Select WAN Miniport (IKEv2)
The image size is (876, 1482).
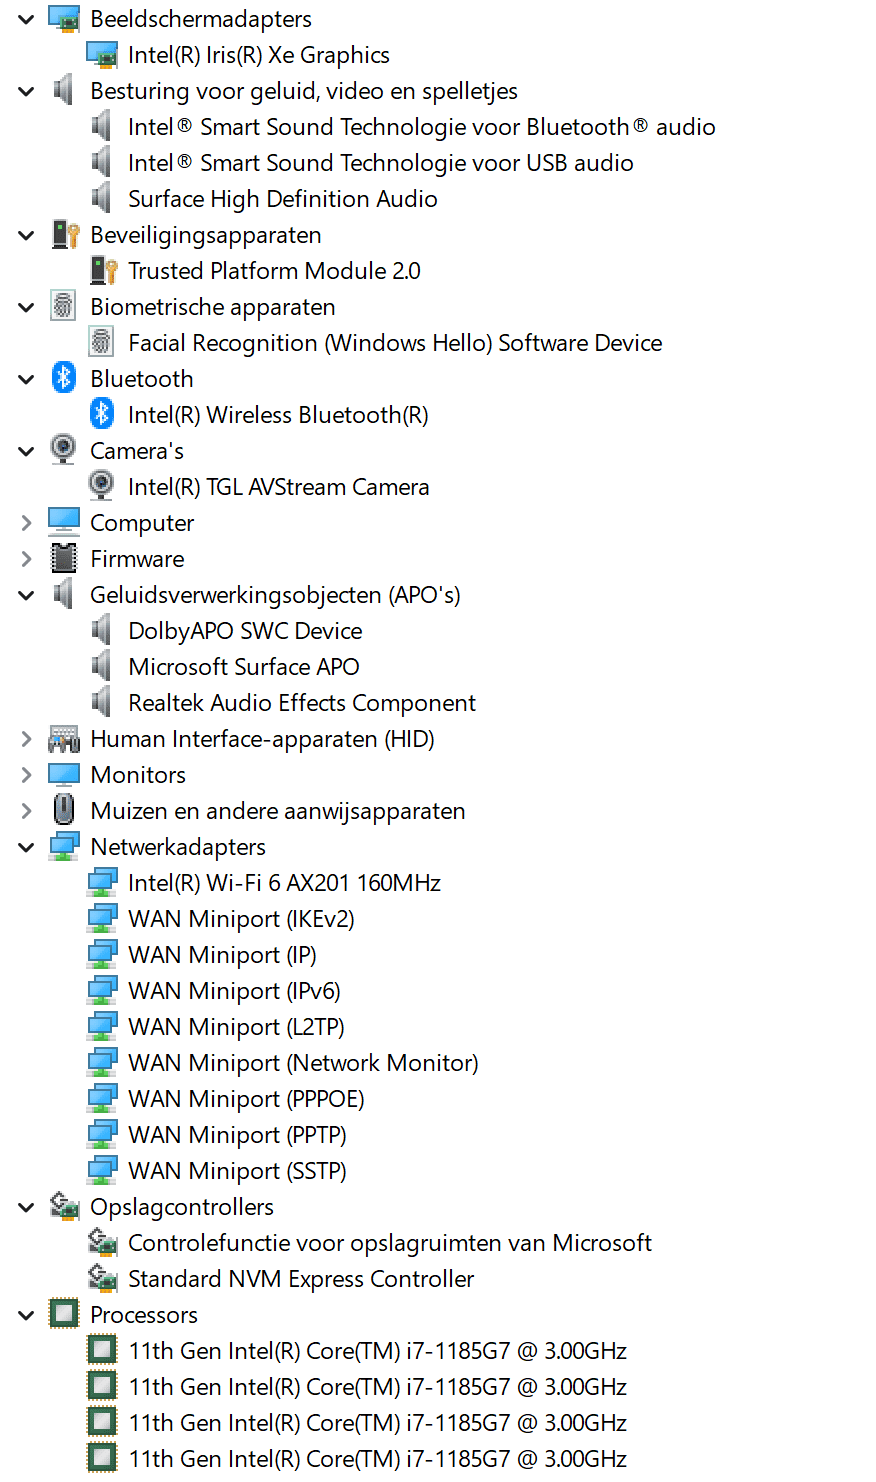coord(241,919)
